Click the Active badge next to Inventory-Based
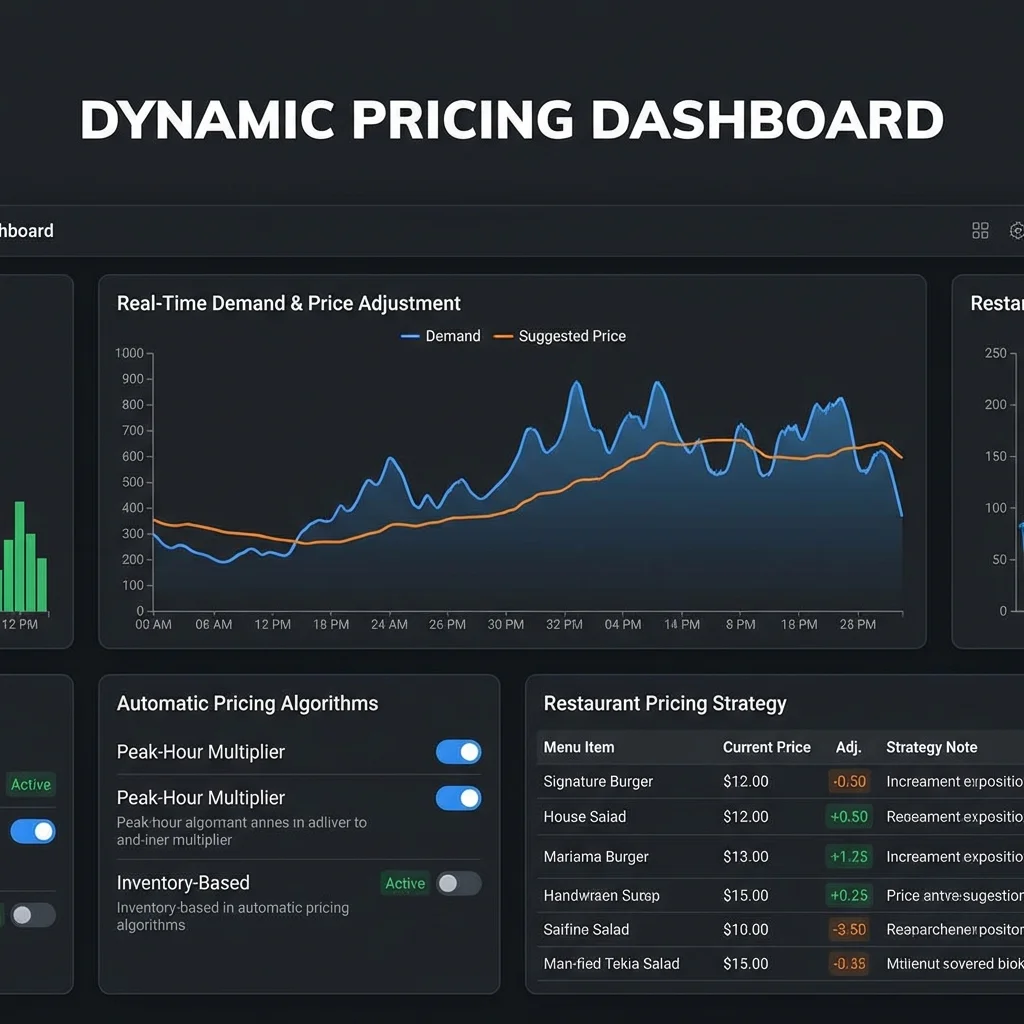The height and width of the screenshot is (1024, 1024). point(404,884)
